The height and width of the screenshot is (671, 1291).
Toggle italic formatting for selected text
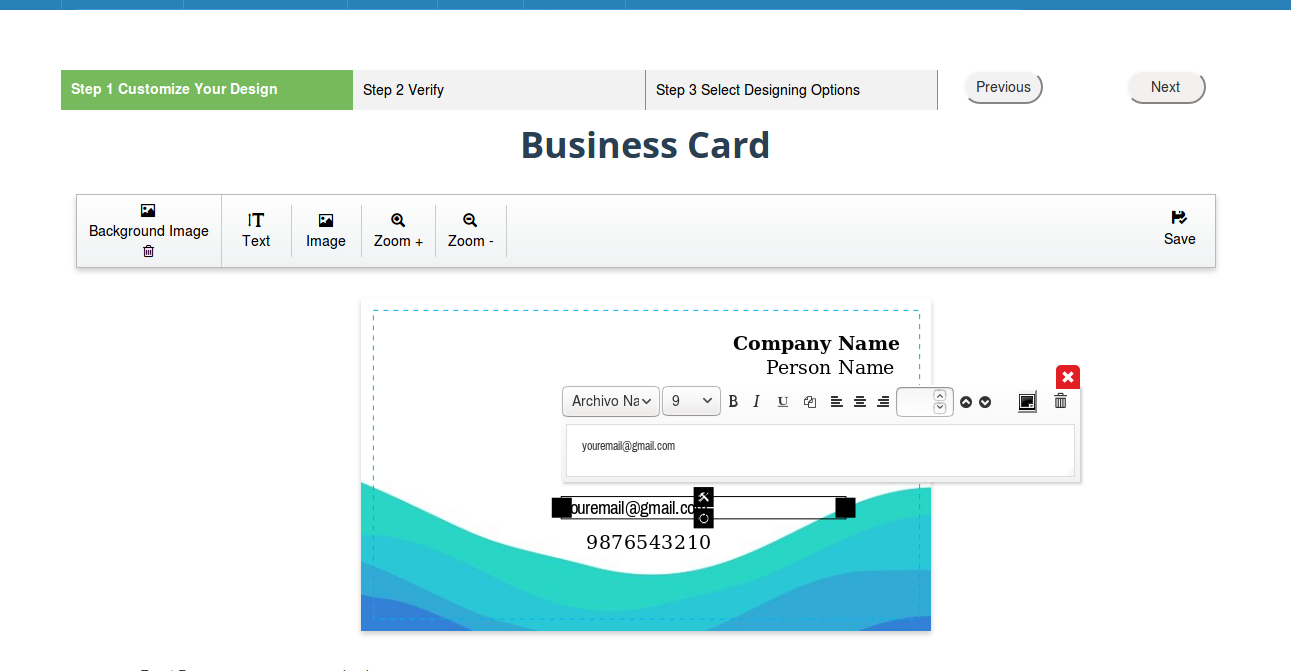757,401
